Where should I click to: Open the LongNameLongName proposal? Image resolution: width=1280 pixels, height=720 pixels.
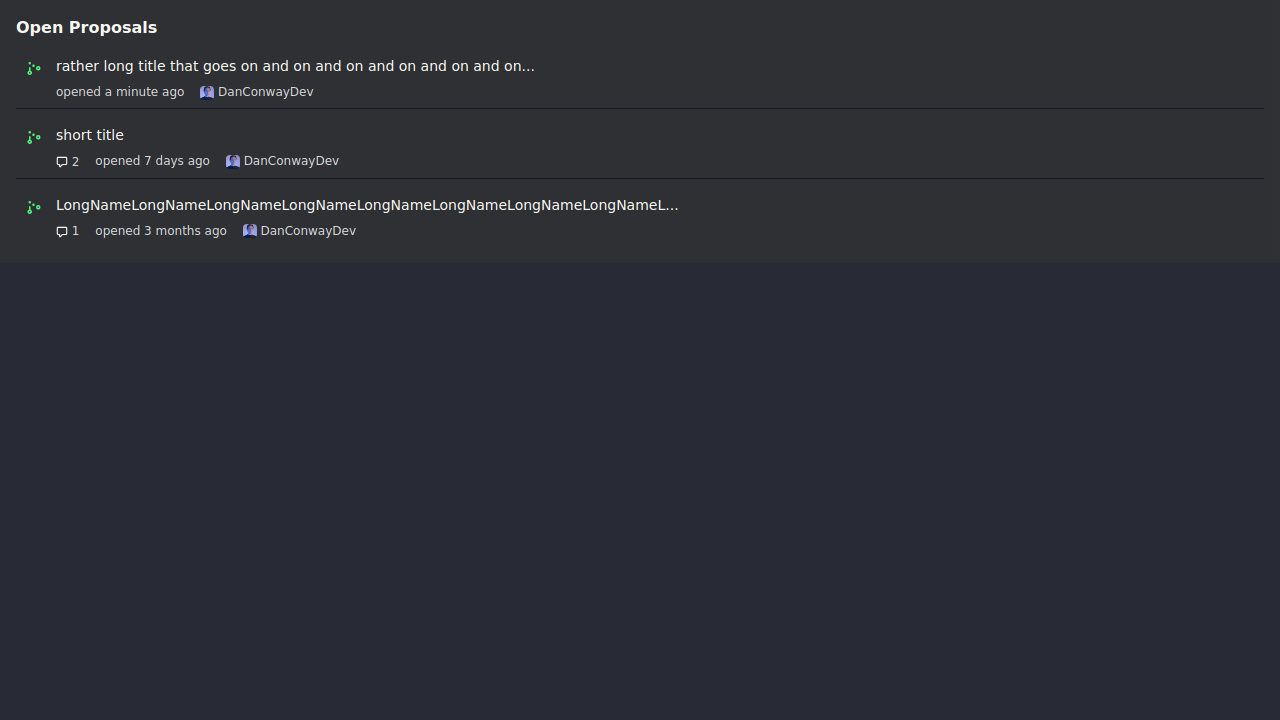[x=367, y=205]
